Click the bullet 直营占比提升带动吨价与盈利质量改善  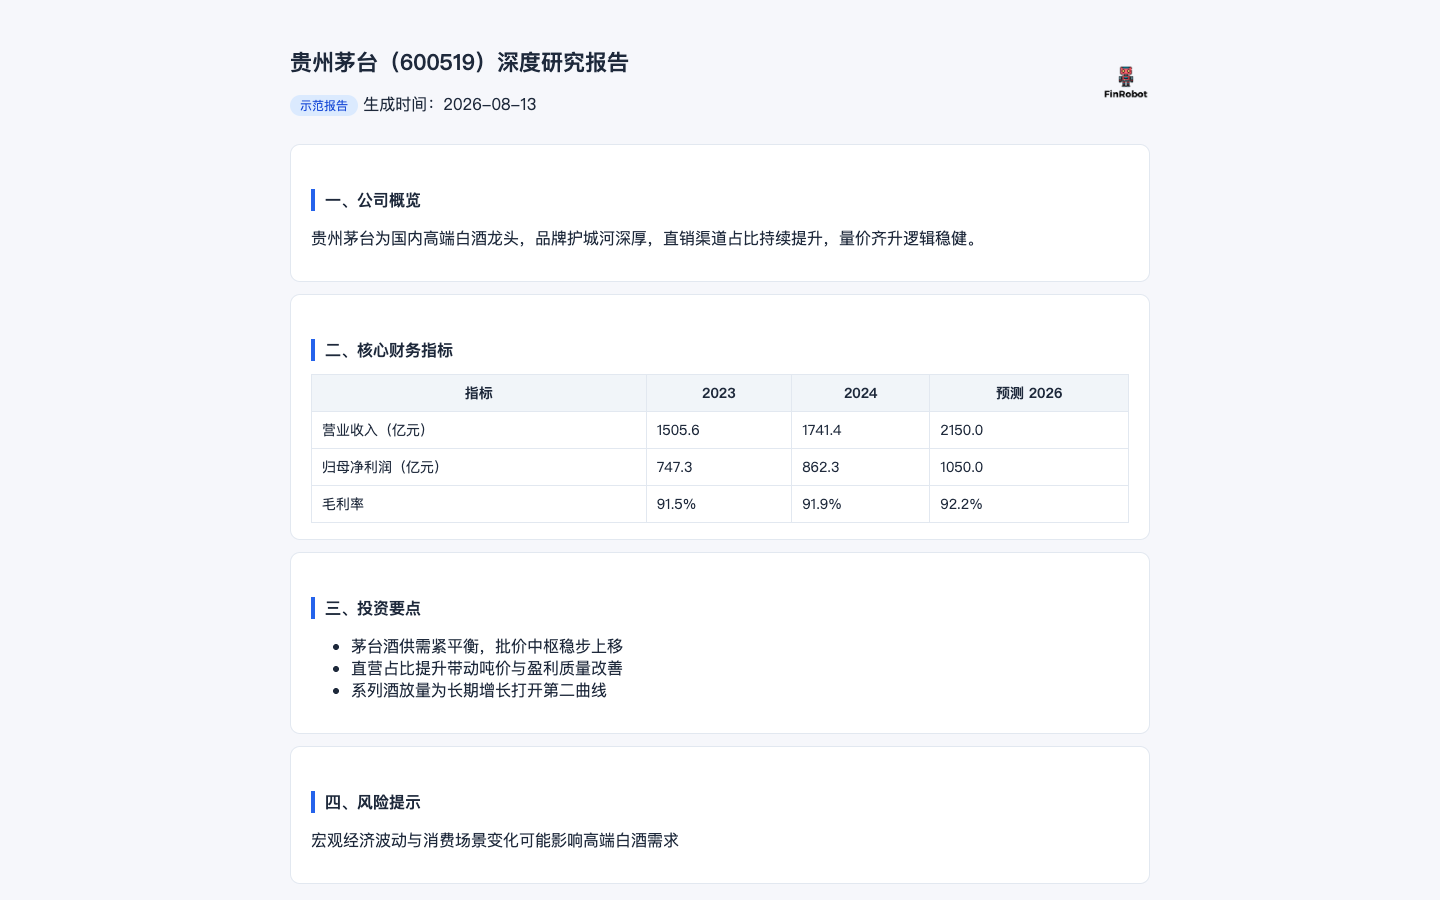(487, 668)
